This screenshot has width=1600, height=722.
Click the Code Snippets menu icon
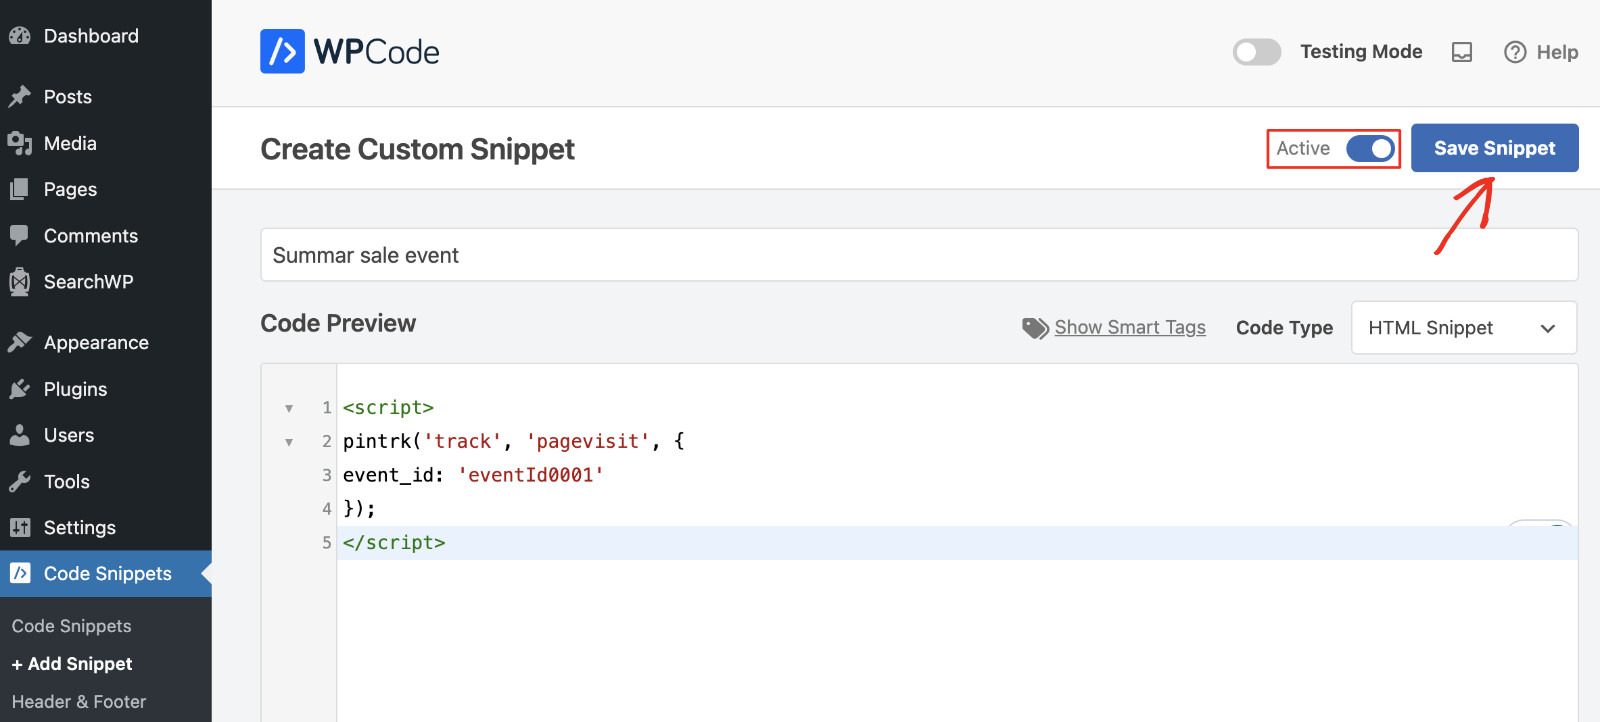pyautogui.click(x=20, y=573)
